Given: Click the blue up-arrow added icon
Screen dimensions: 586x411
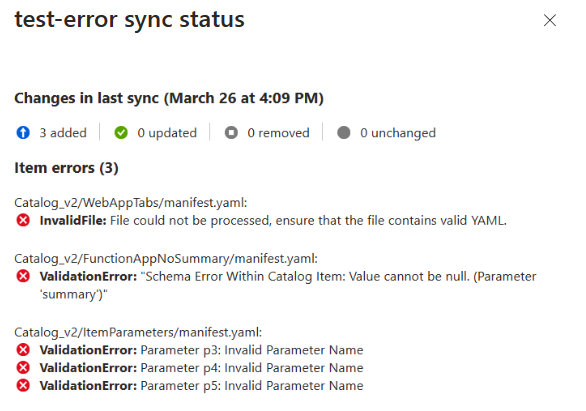Looking at the screenshot, I should pos(23,133).
